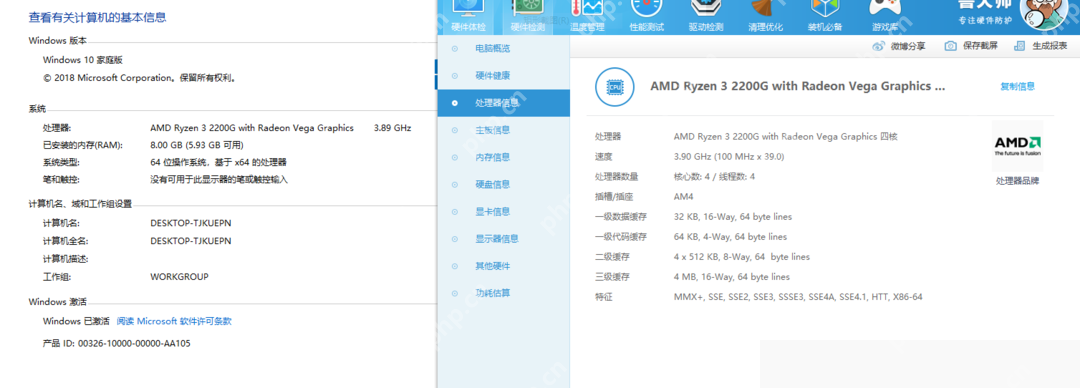Click the 2018 Microsoft Corporation copyright line
Screen dimensions: 1080x388
140,78
